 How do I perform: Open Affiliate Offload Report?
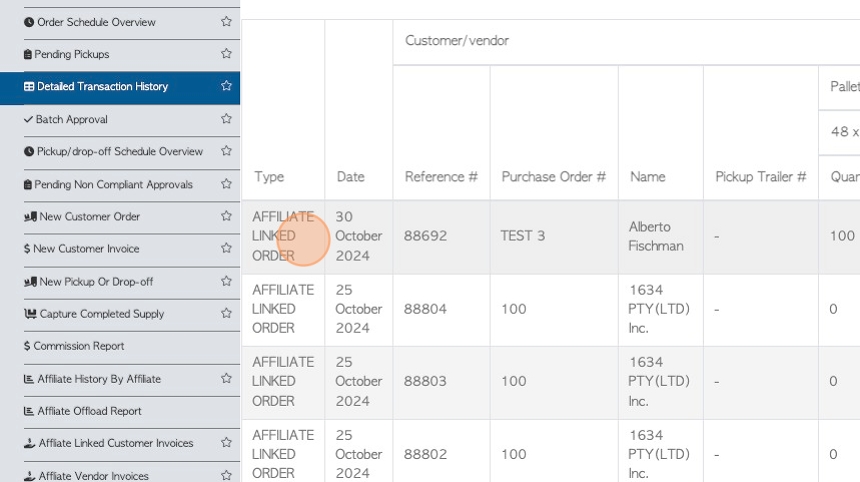(89, 411)
